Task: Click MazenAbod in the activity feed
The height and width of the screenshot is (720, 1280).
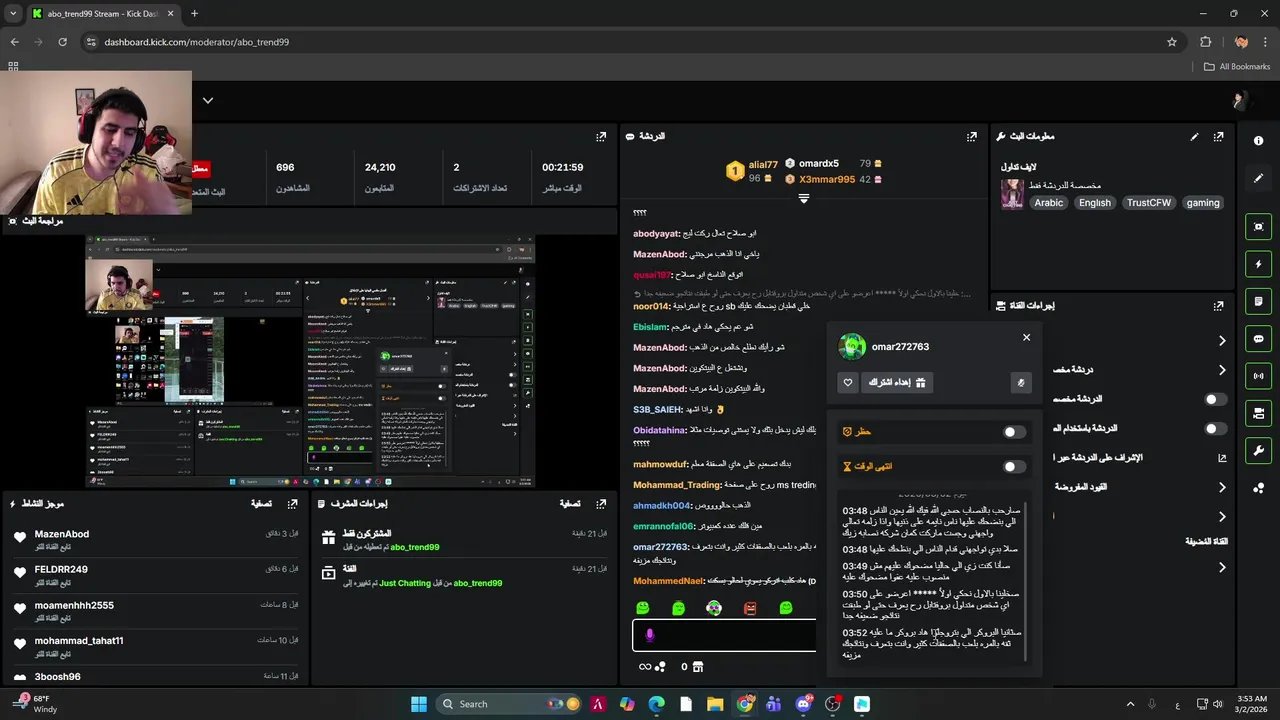Action: [x=62, y=534]
